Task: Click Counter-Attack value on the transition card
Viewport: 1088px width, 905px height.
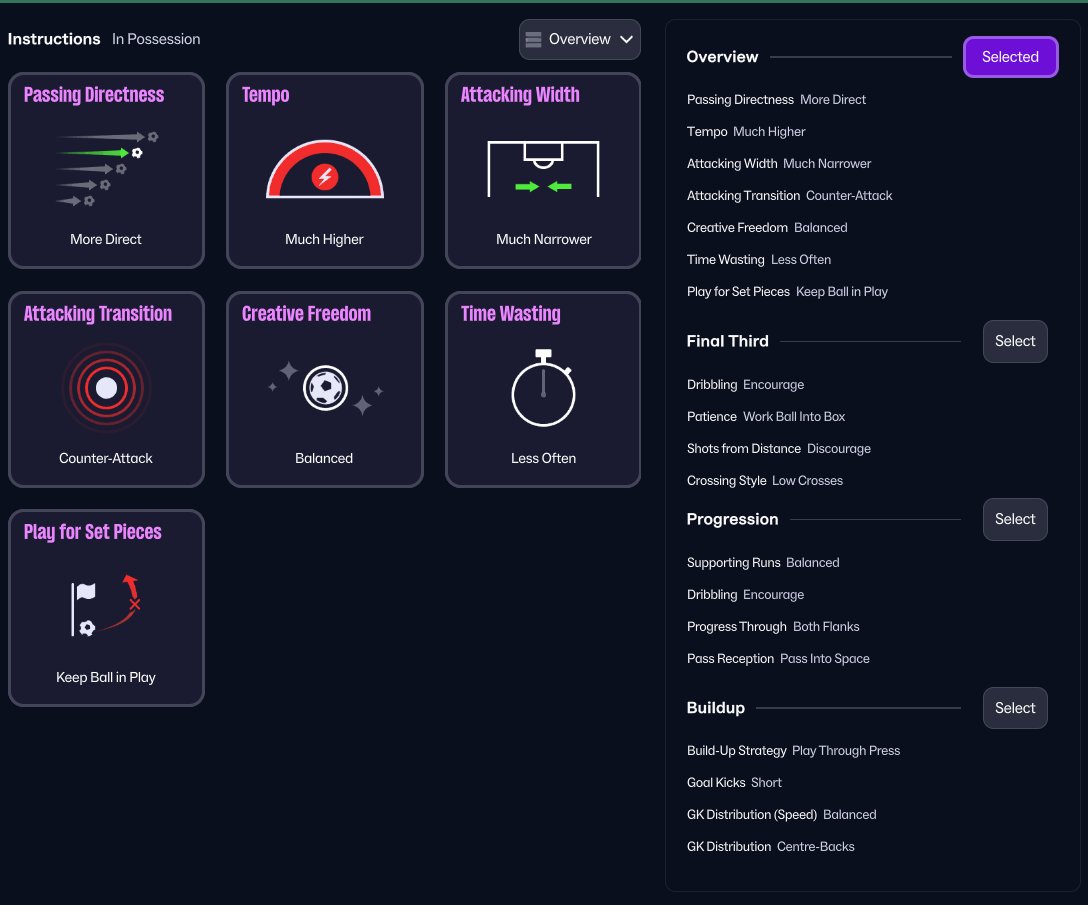Action: (x=105, y=458)
